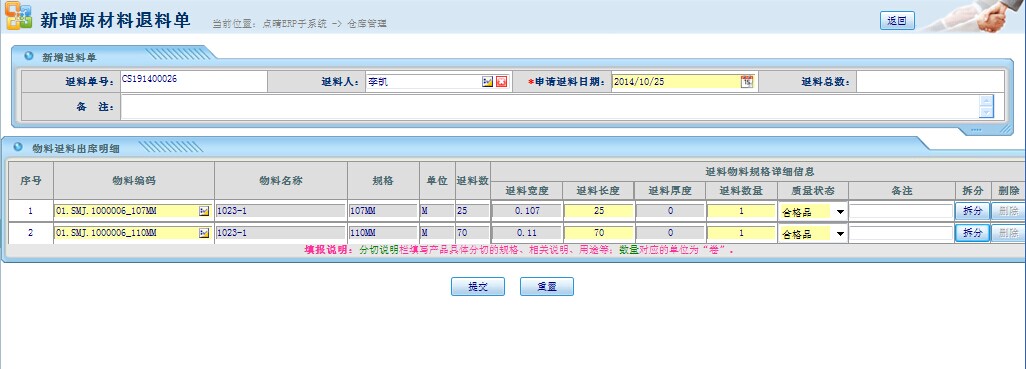Screen dimensions: 1026x369
Task: Click the 新增退料单 panel header icon
Action: [29, 56]
